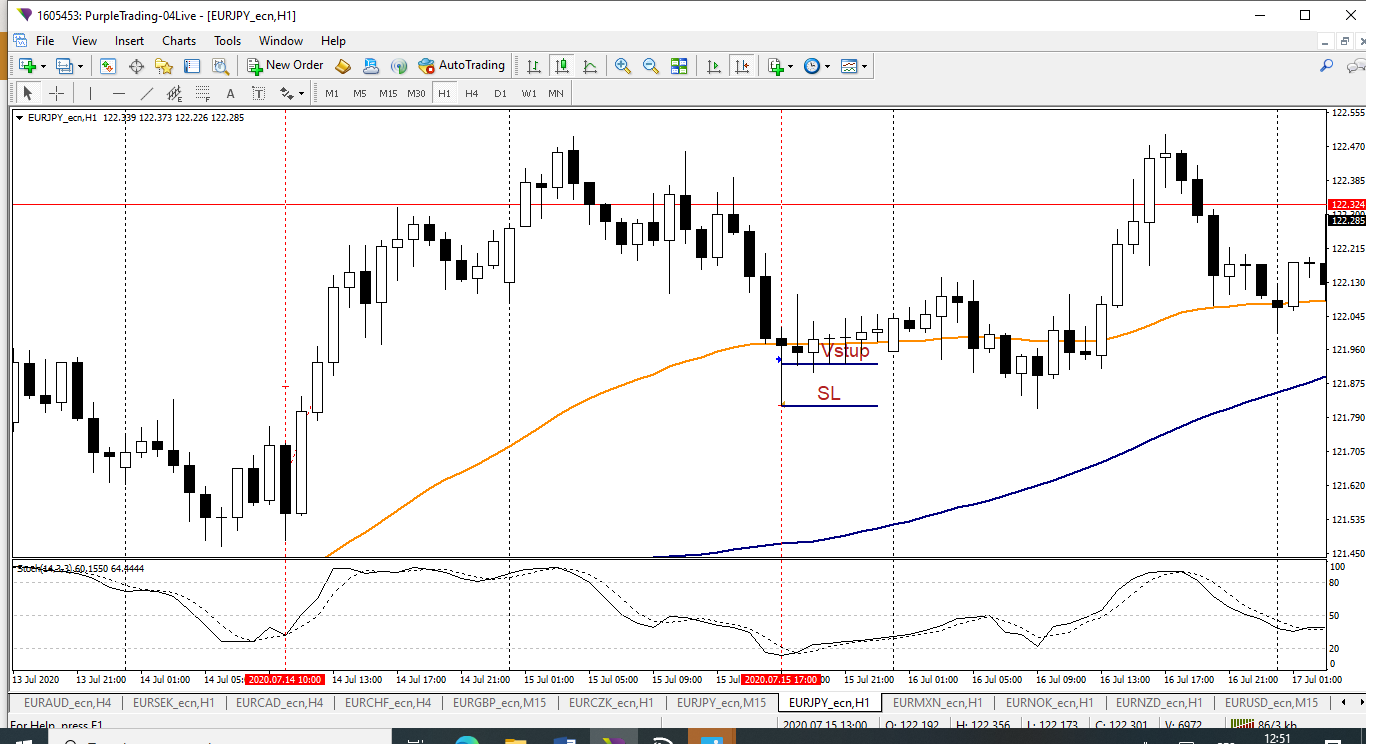Open a new chart window icon
This screenshot has width=1382, height=744.
[27, 66]
